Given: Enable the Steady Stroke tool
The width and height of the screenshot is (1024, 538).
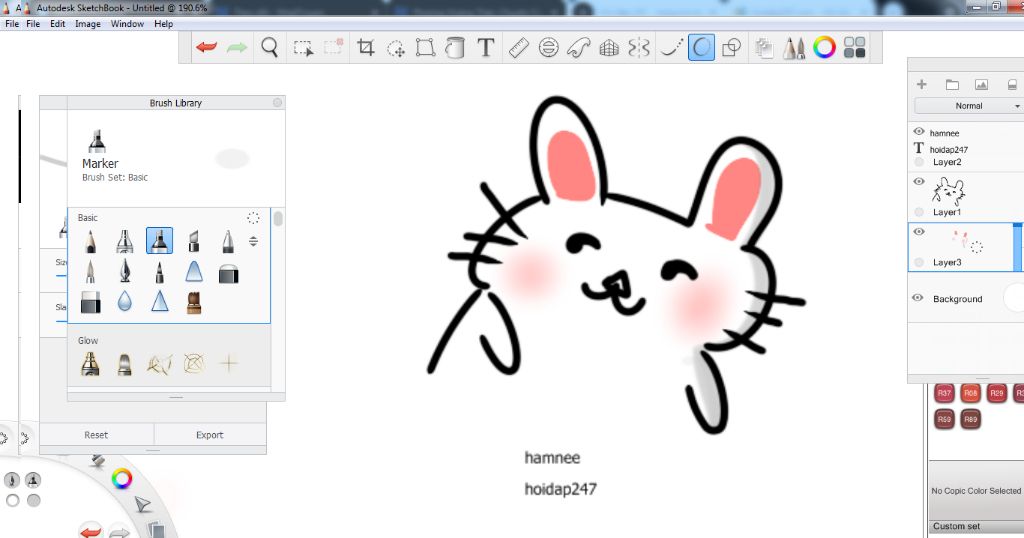Looking at the screenshot, I should (x=671, y=48).
